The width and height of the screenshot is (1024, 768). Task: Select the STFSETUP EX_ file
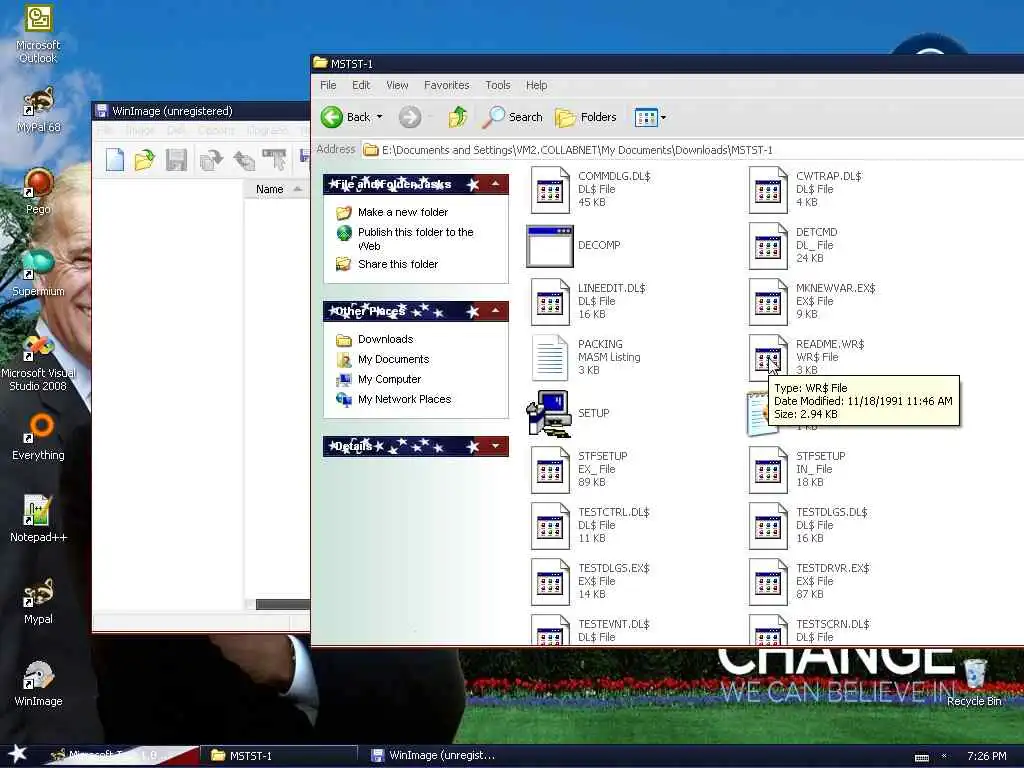[550, 470]
